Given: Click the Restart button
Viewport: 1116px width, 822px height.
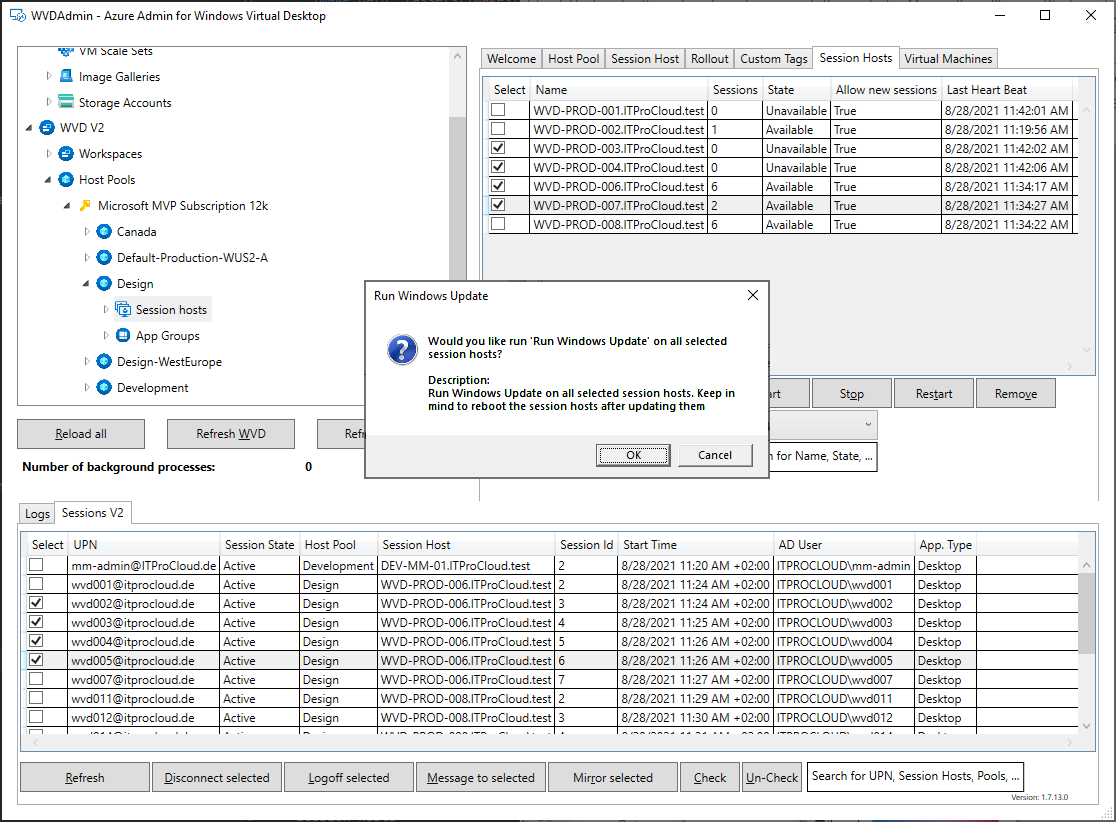Looking at the screenshot, I should click(933, 394).
